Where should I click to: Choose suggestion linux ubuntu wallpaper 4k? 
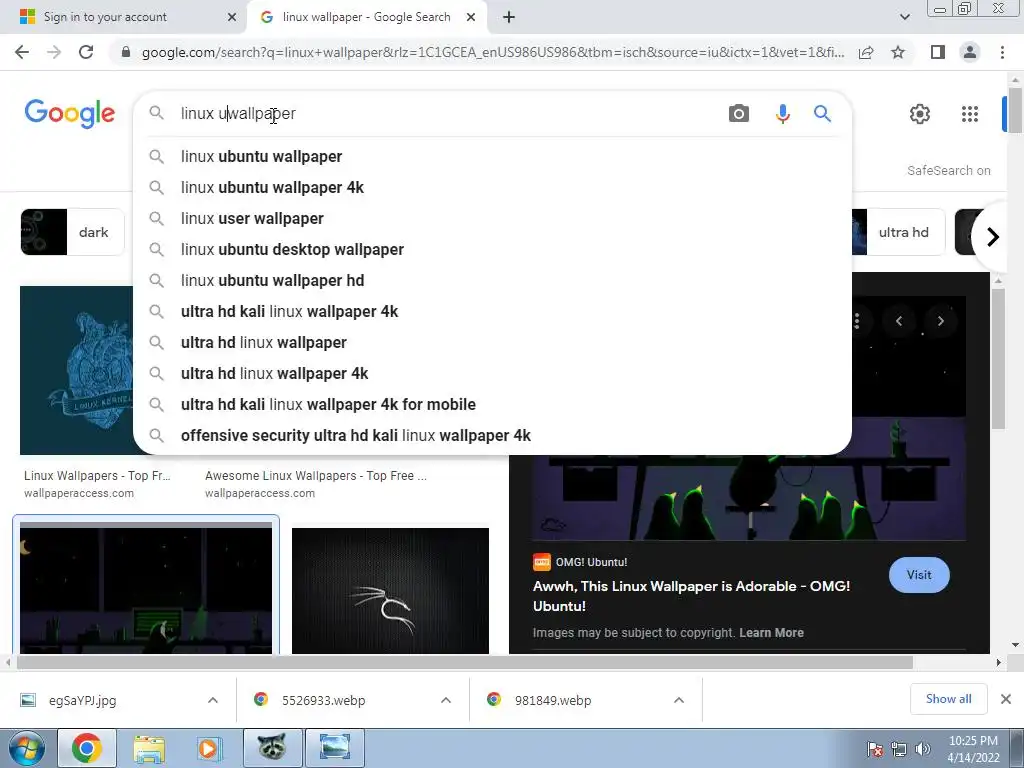click(492, 187)
